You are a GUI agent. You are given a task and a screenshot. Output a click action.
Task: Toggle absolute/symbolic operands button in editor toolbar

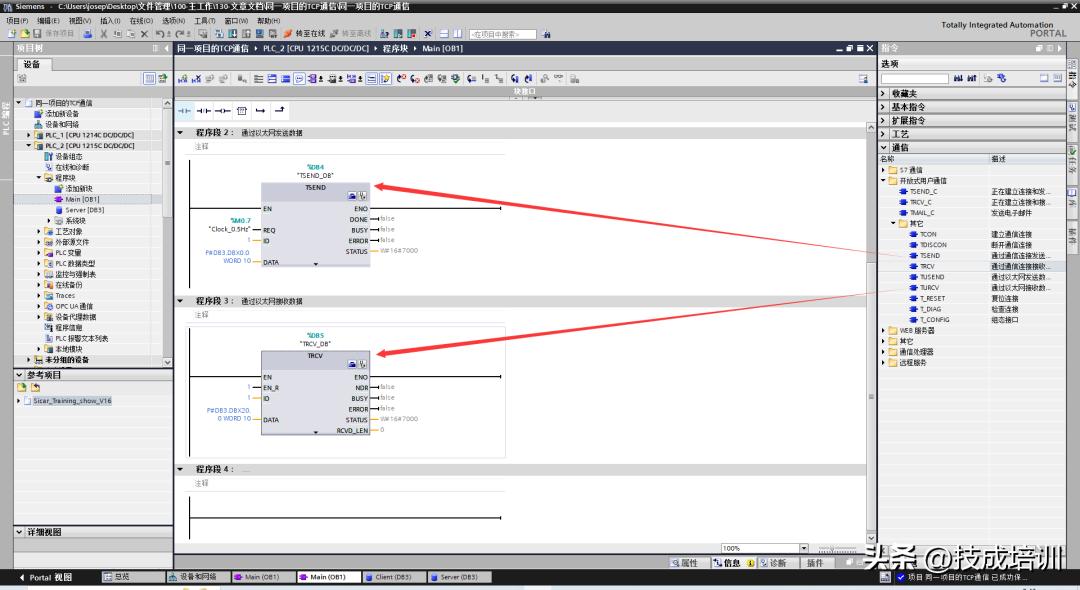[313, 79]
